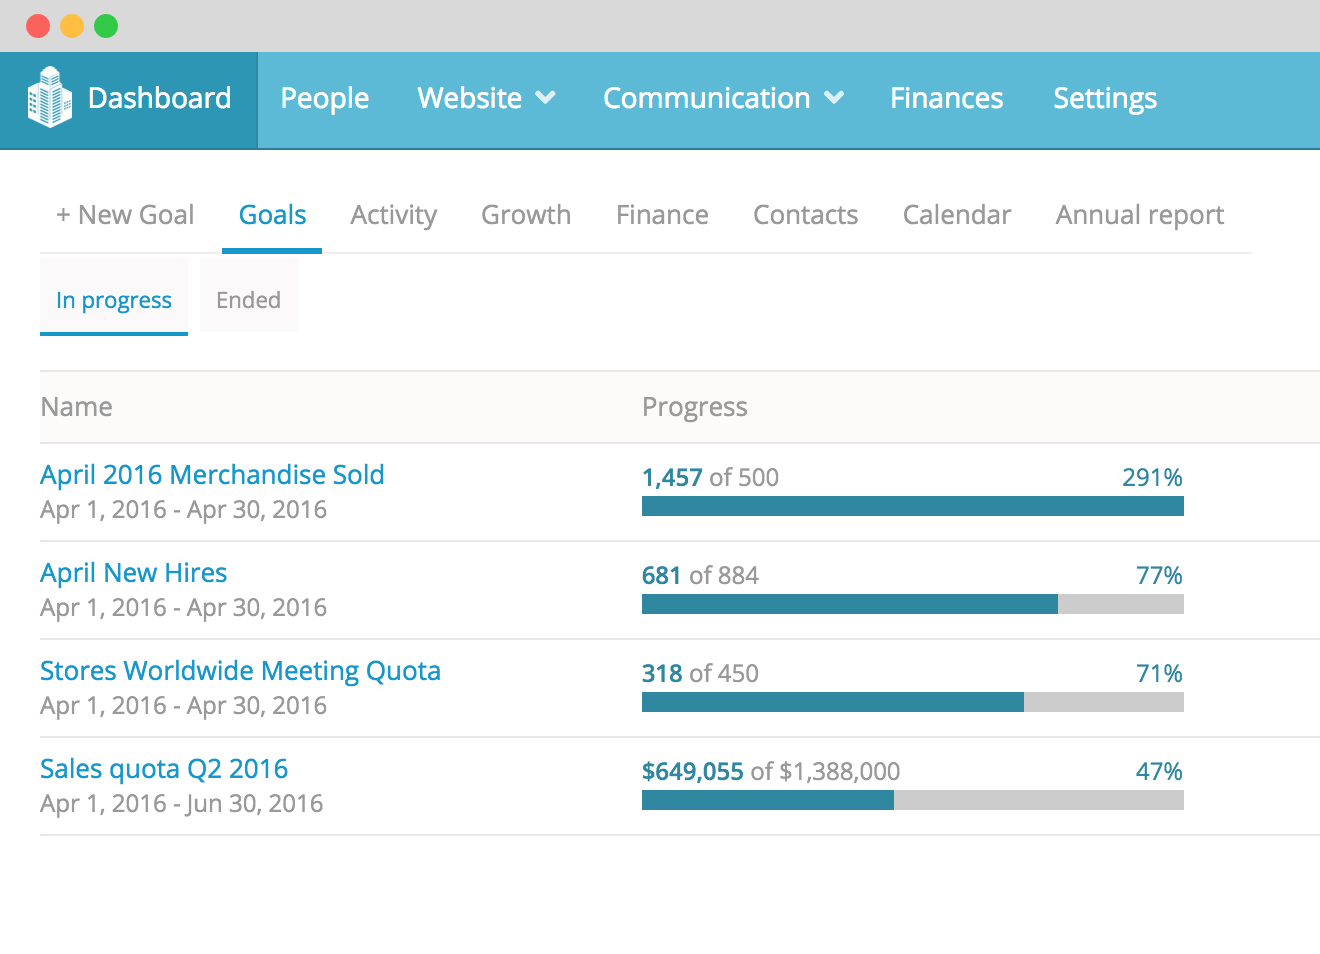Viewport: 1320px width, 954px height.
Task: View the Annual report tab
Action: (1139, 215)
